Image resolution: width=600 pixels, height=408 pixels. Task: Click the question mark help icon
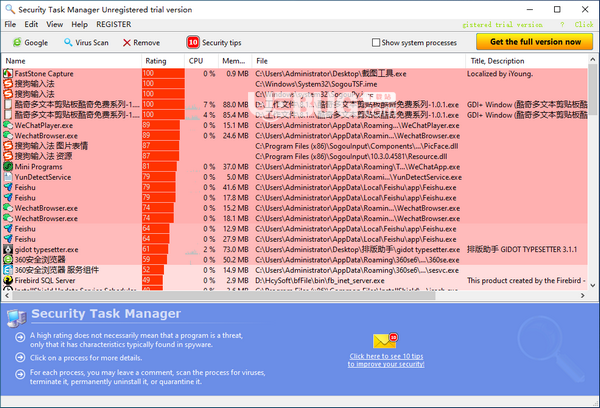point(562,24)
